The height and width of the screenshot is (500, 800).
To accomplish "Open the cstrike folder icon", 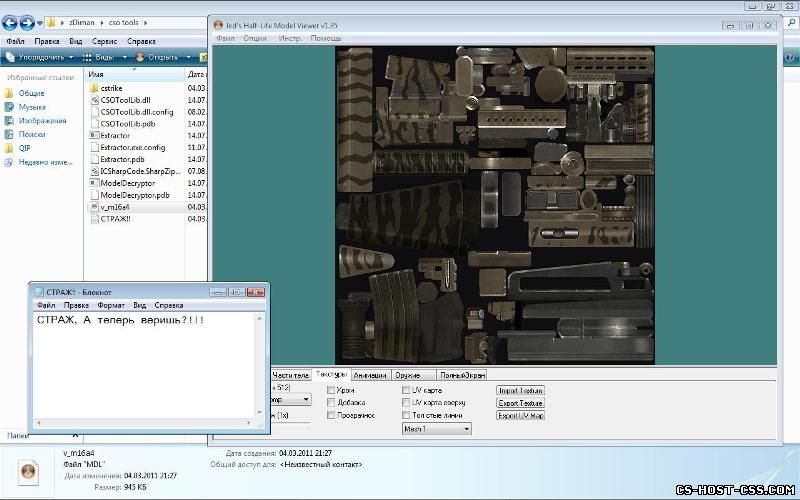I will [x=94, y=88].
